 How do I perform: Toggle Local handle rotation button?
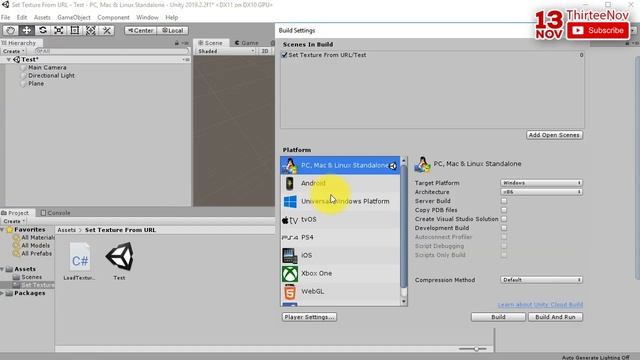point(172,30)
